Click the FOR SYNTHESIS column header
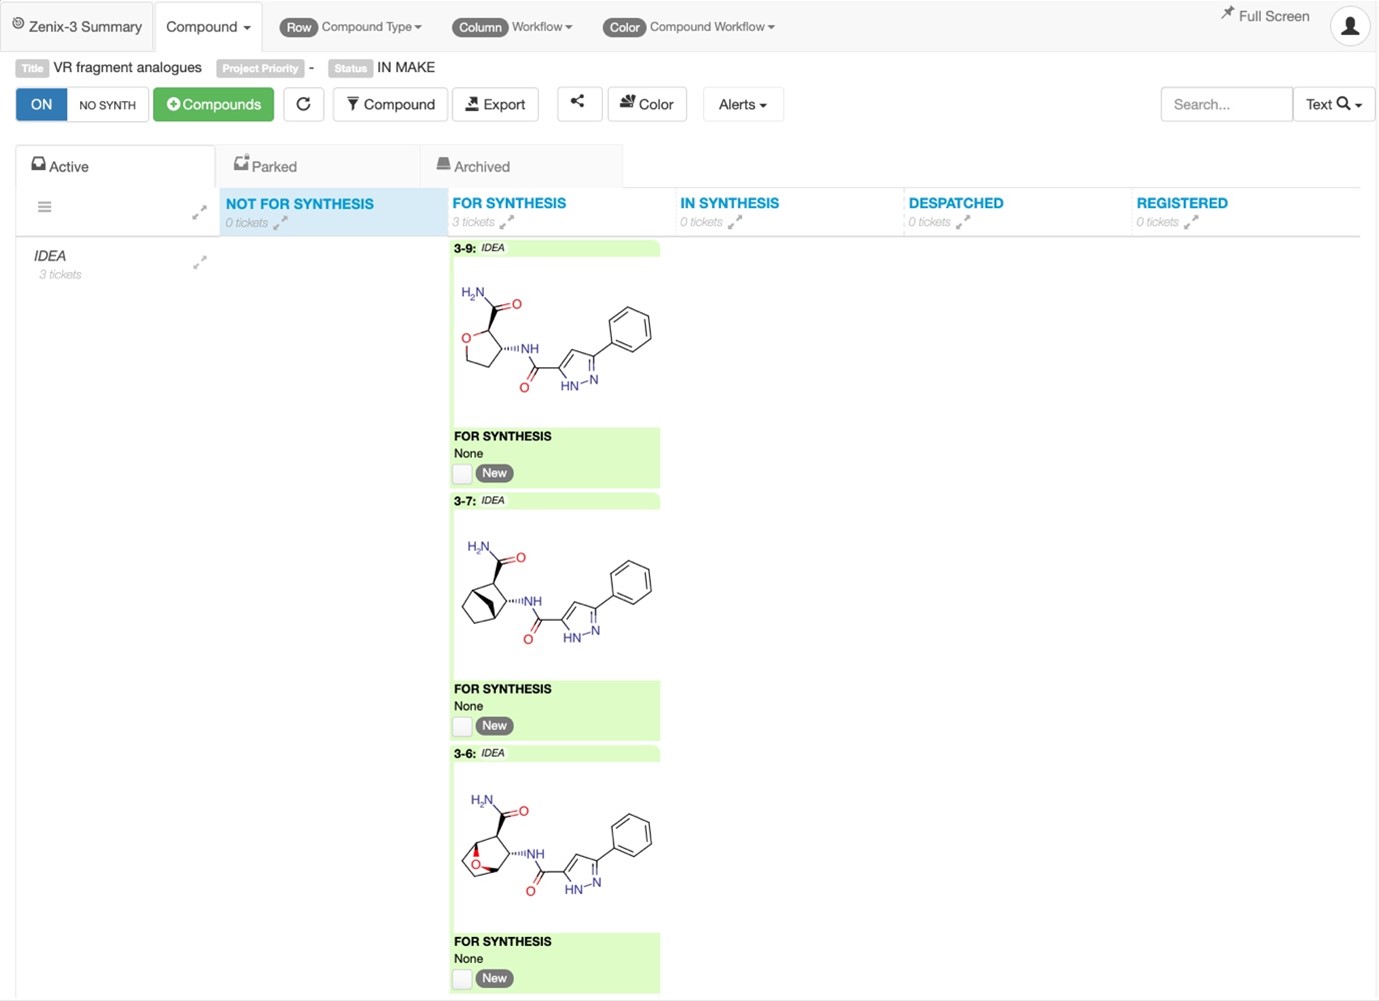 509,202
